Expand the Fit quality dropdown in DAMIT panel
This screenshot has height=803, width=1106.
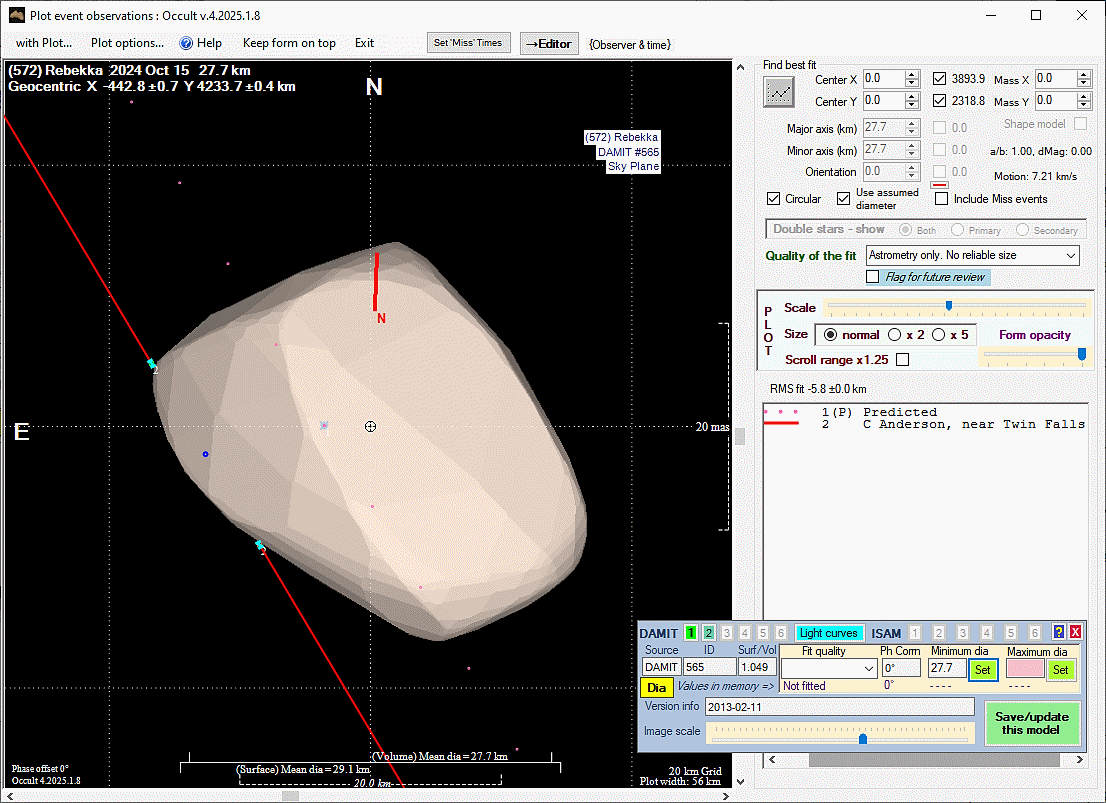click(x=867, y=668)
